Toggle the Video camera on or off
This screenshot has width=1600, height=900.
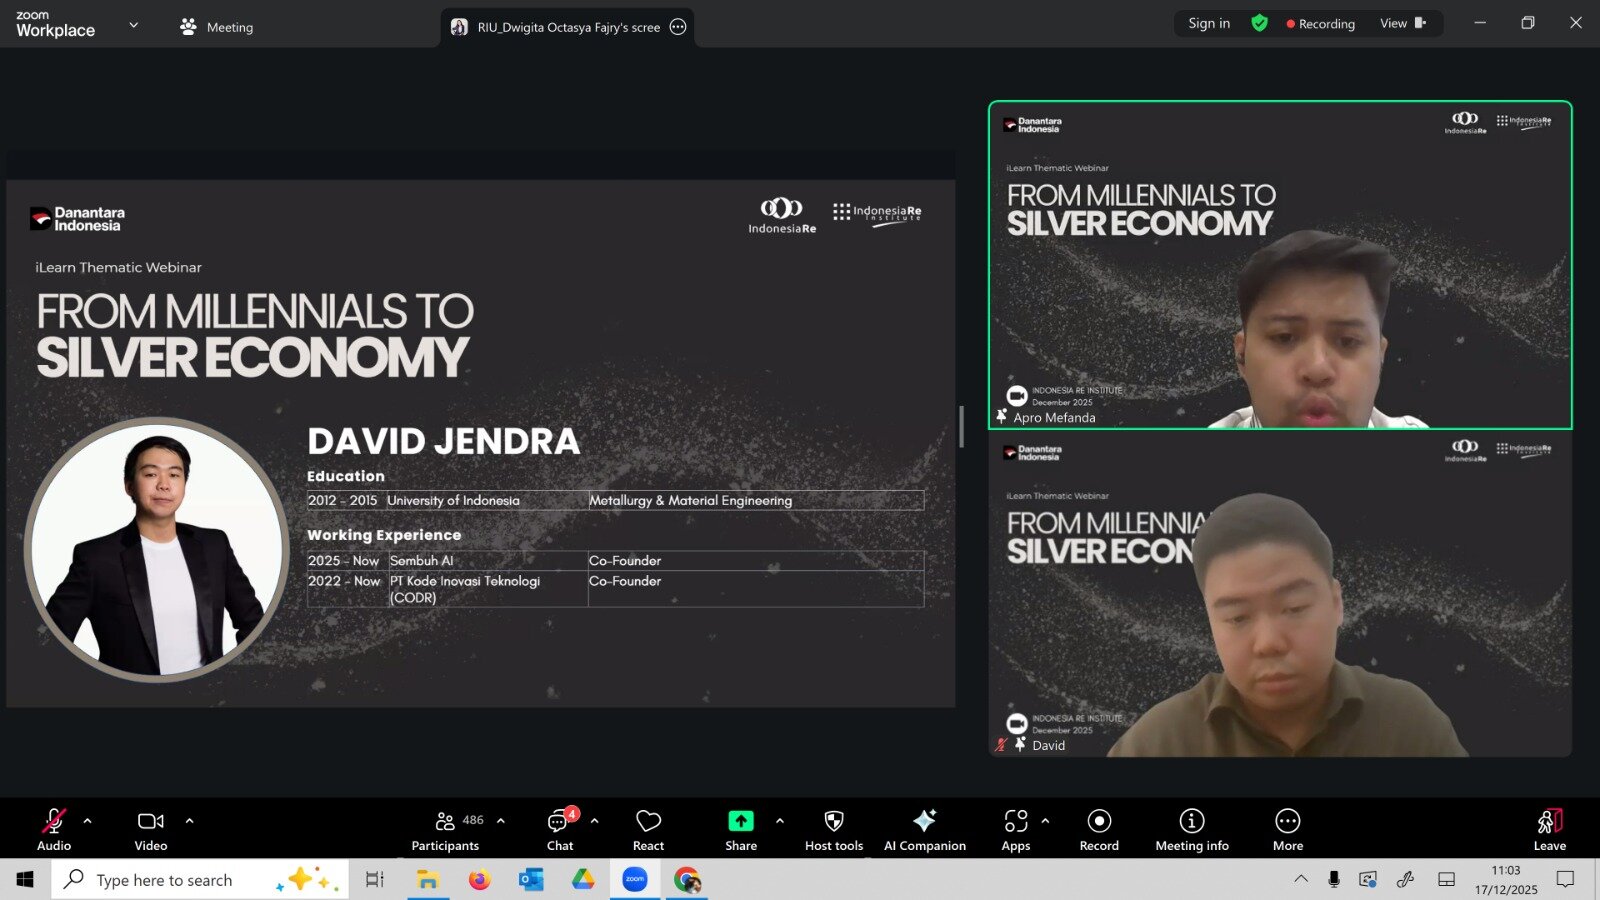click(151, 830)
